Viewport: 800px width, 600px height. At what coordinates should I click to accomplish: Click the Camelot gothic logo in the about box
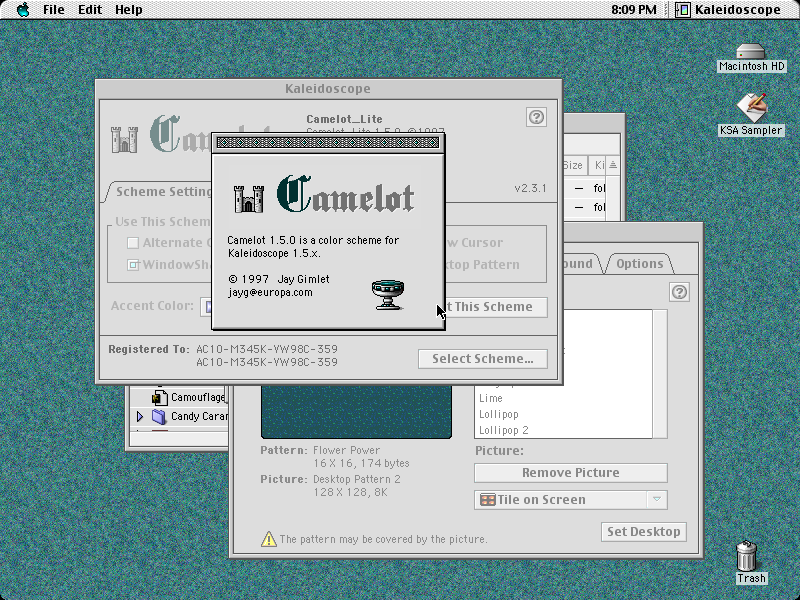pyautogui.click(x=345, y=194)
